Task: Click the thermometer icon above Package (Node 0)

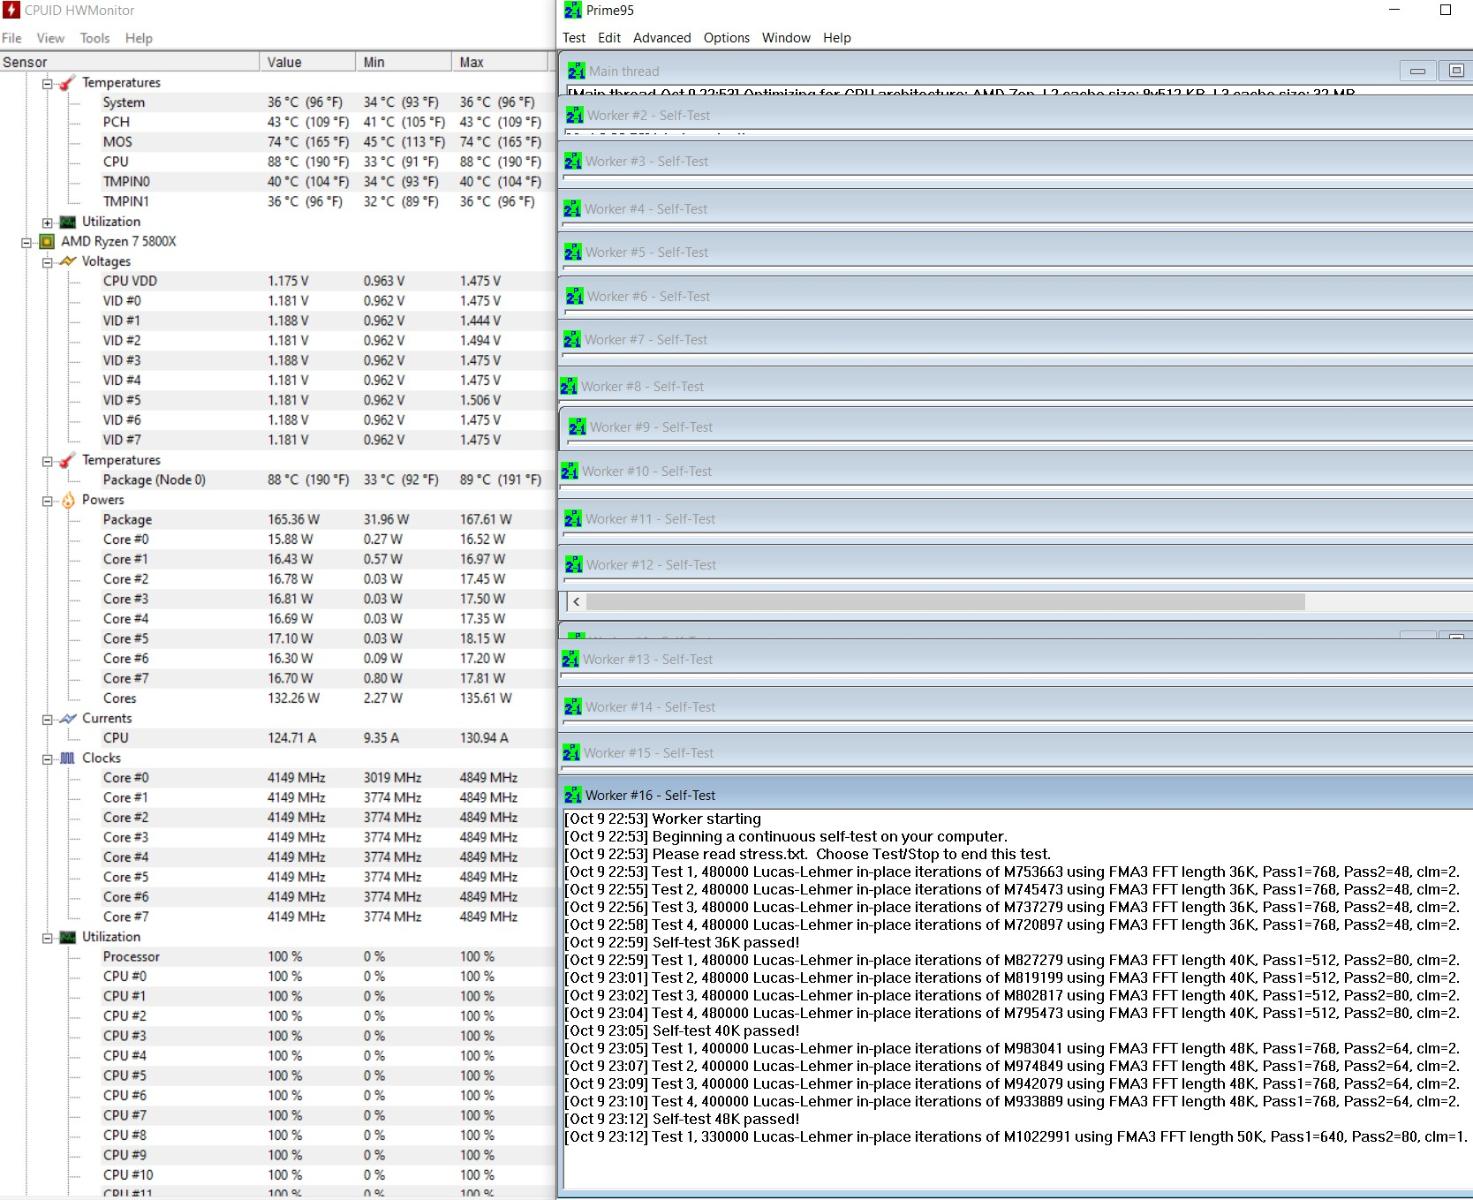Action: 68,460
